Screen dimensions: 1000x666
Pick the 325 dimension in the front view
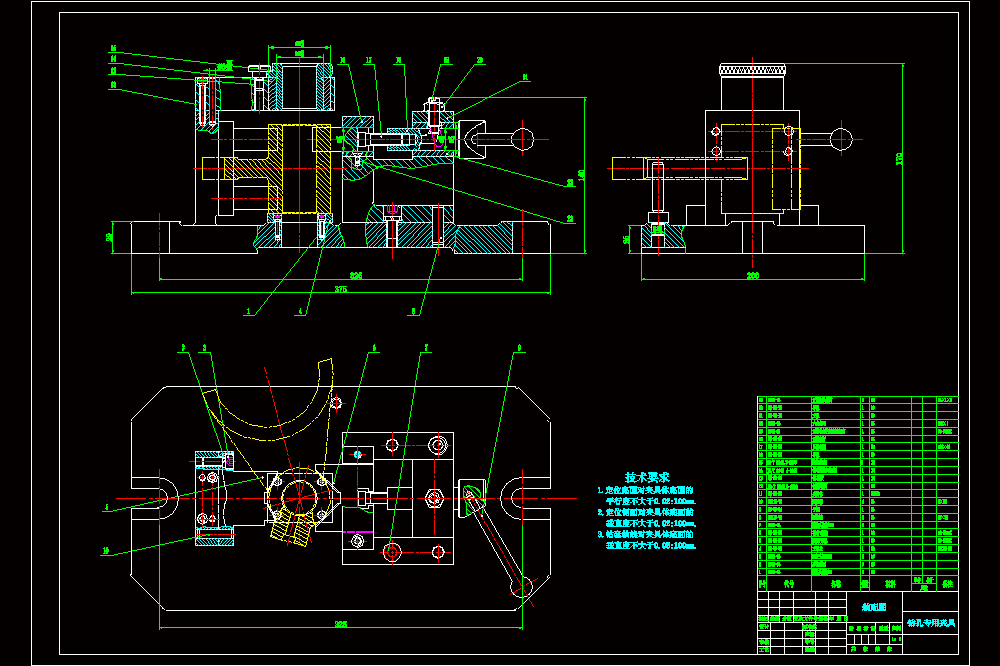356,276
